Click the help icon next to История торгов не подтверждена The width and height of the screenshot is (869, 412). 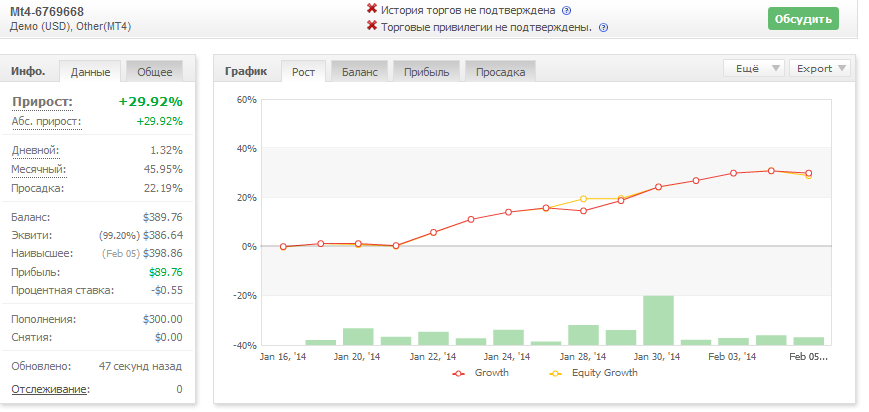coord(566,11)
